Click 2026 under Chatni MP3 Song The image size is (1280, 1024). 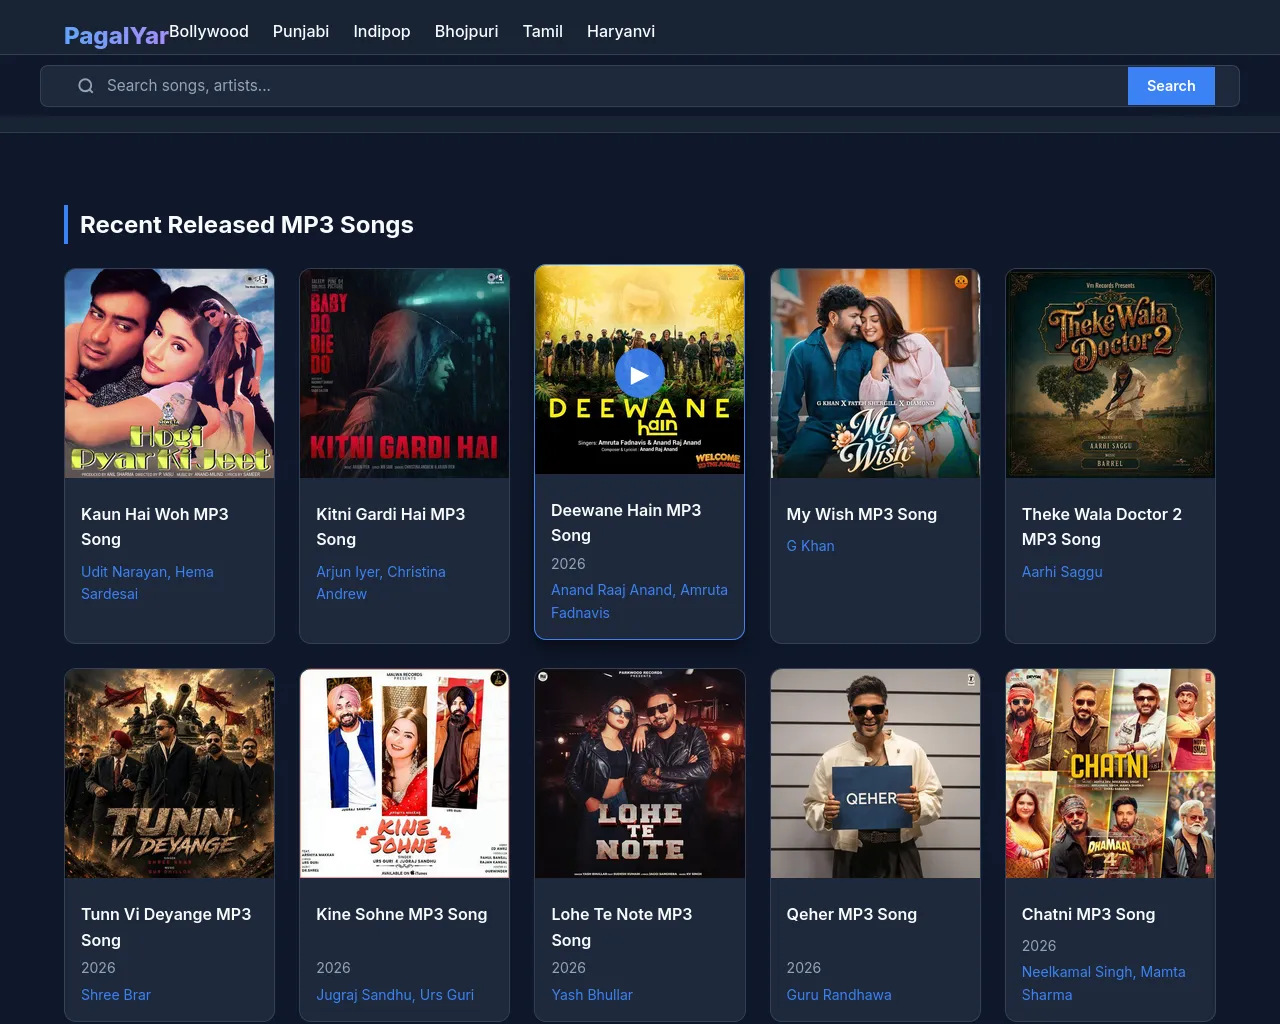click(x=1039, y=946)
